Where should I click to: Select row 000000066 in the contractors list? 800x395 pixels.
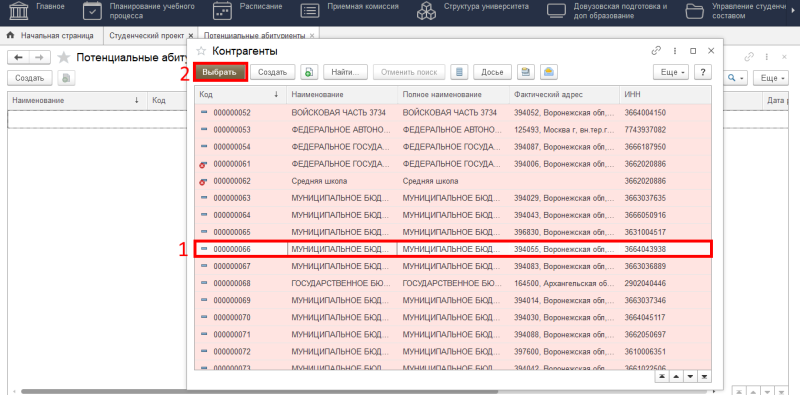pyautogui.click(x=453, y=249)
